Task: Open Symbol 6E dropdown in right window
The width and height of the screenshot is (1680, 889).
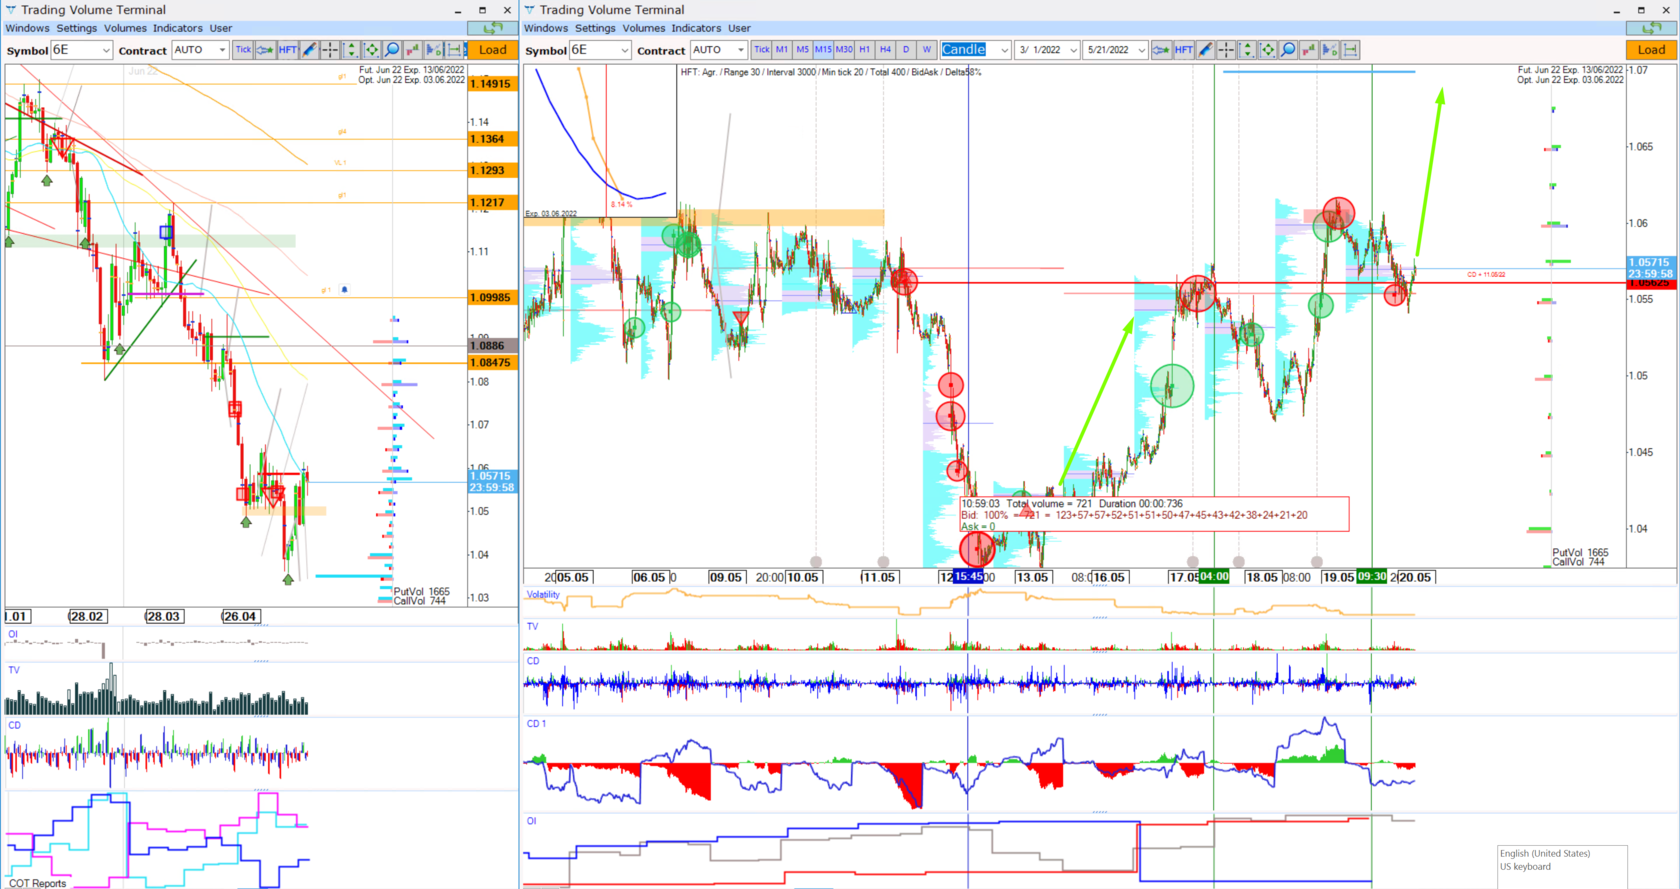Action: click(x=600, y=50)
